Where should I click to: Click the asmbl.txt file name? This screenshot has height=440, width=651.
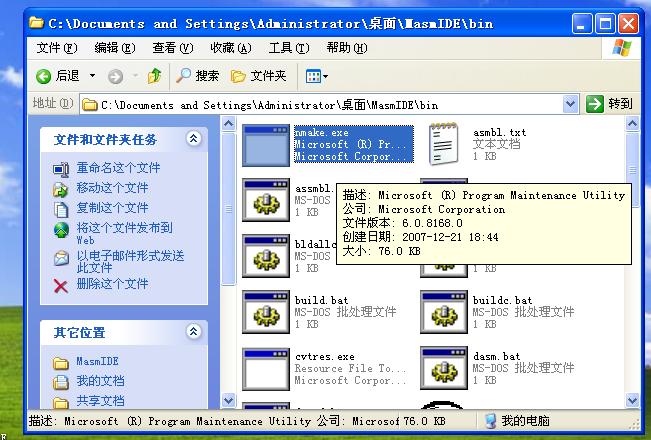point(499,132)
